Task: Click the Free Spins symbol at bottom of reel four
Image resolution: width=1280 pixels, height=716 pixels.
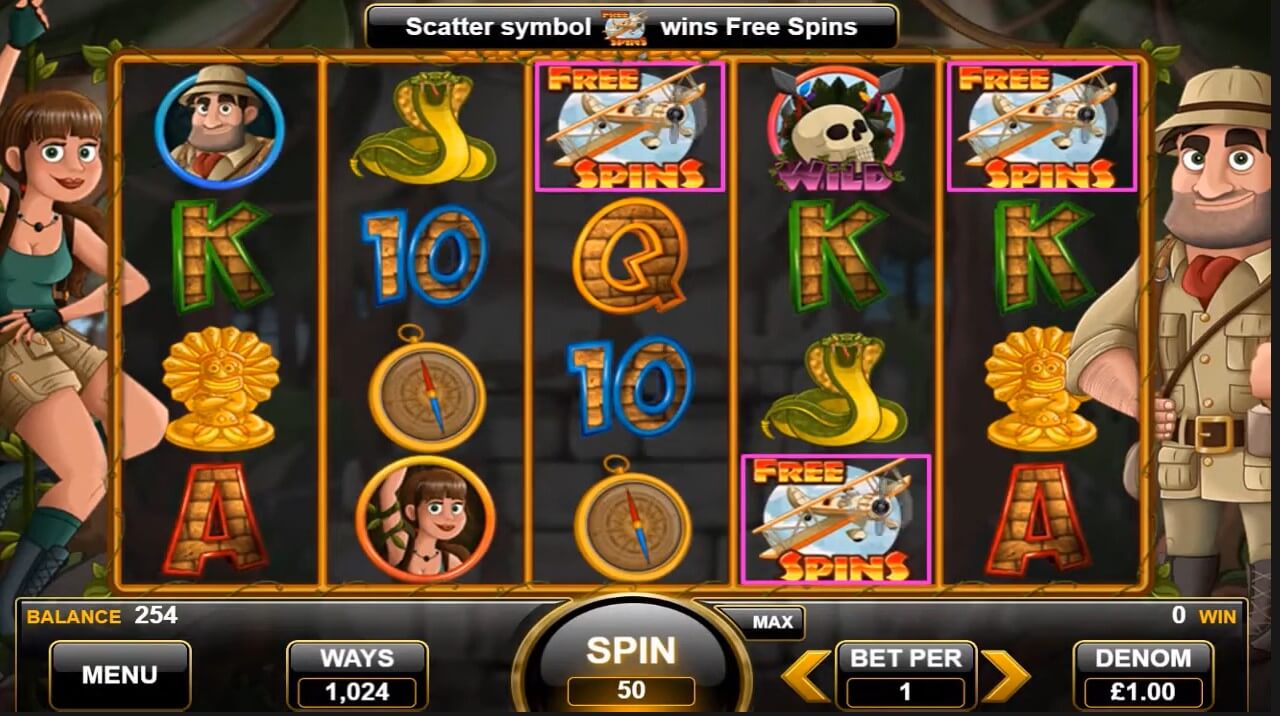Action: pos(836,519)
